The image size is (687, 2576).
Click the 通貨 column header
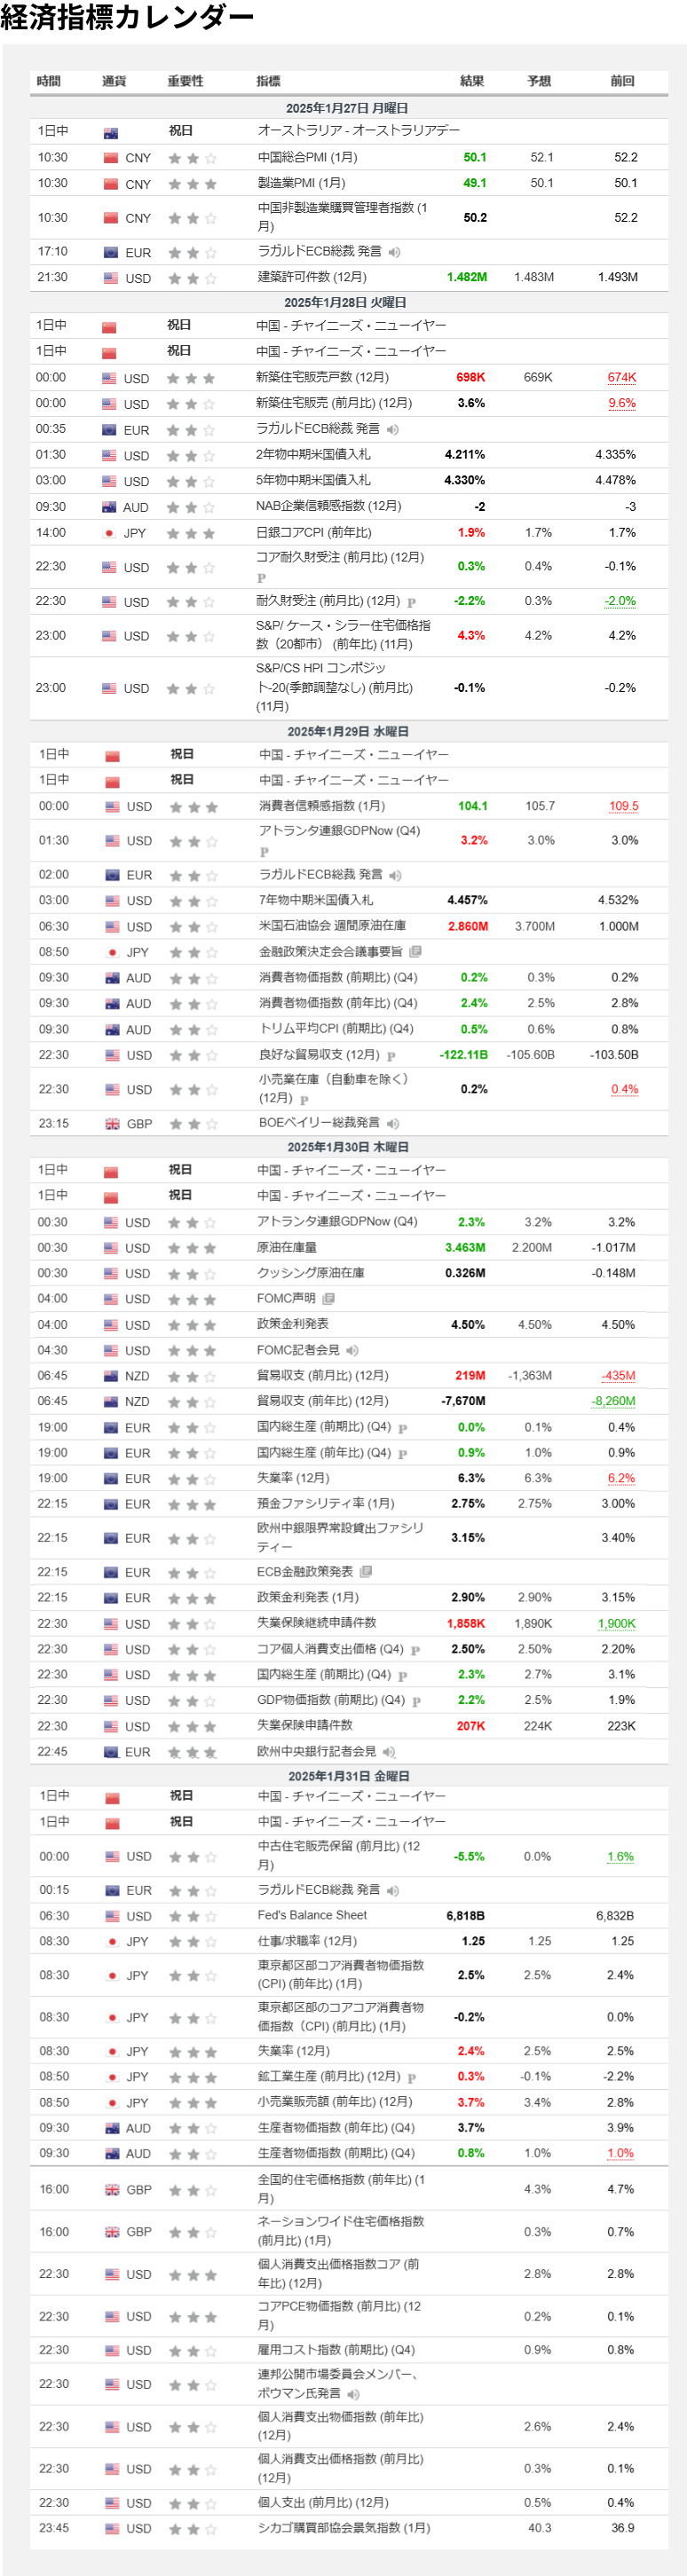[114, 81]
